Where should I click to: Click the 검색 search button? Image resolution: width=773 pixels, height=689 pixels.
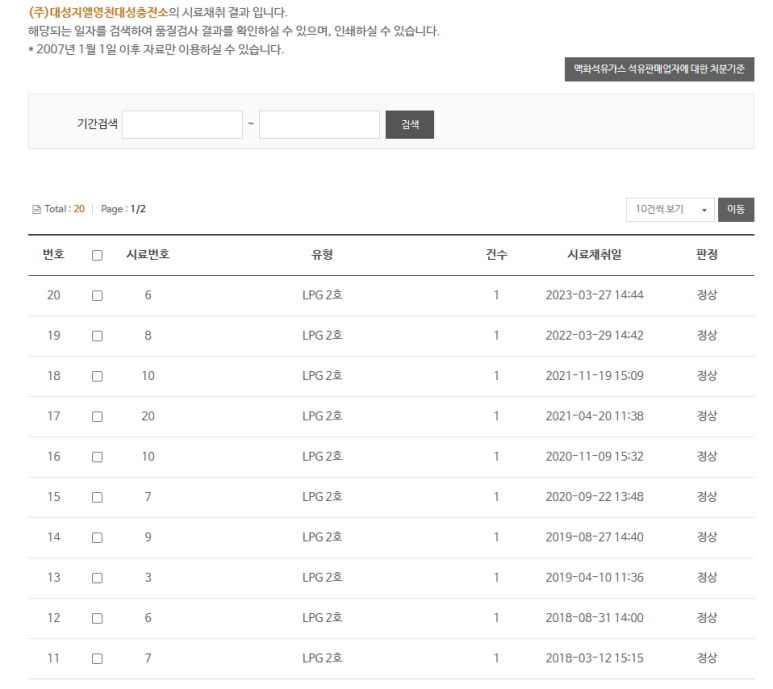pos(409,125)
